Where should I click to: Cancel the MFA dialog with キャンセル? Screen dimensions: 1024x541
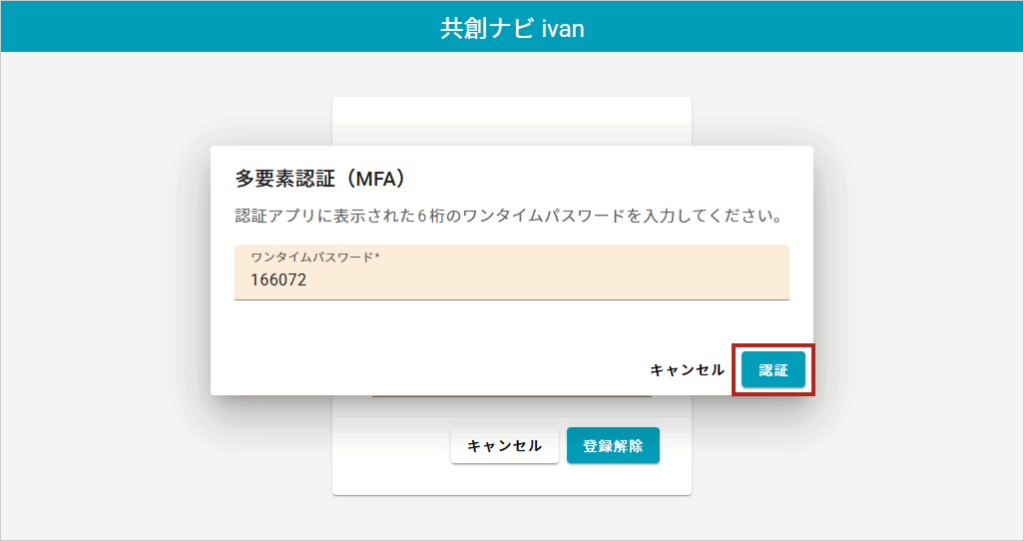click(x=687, y=370)
